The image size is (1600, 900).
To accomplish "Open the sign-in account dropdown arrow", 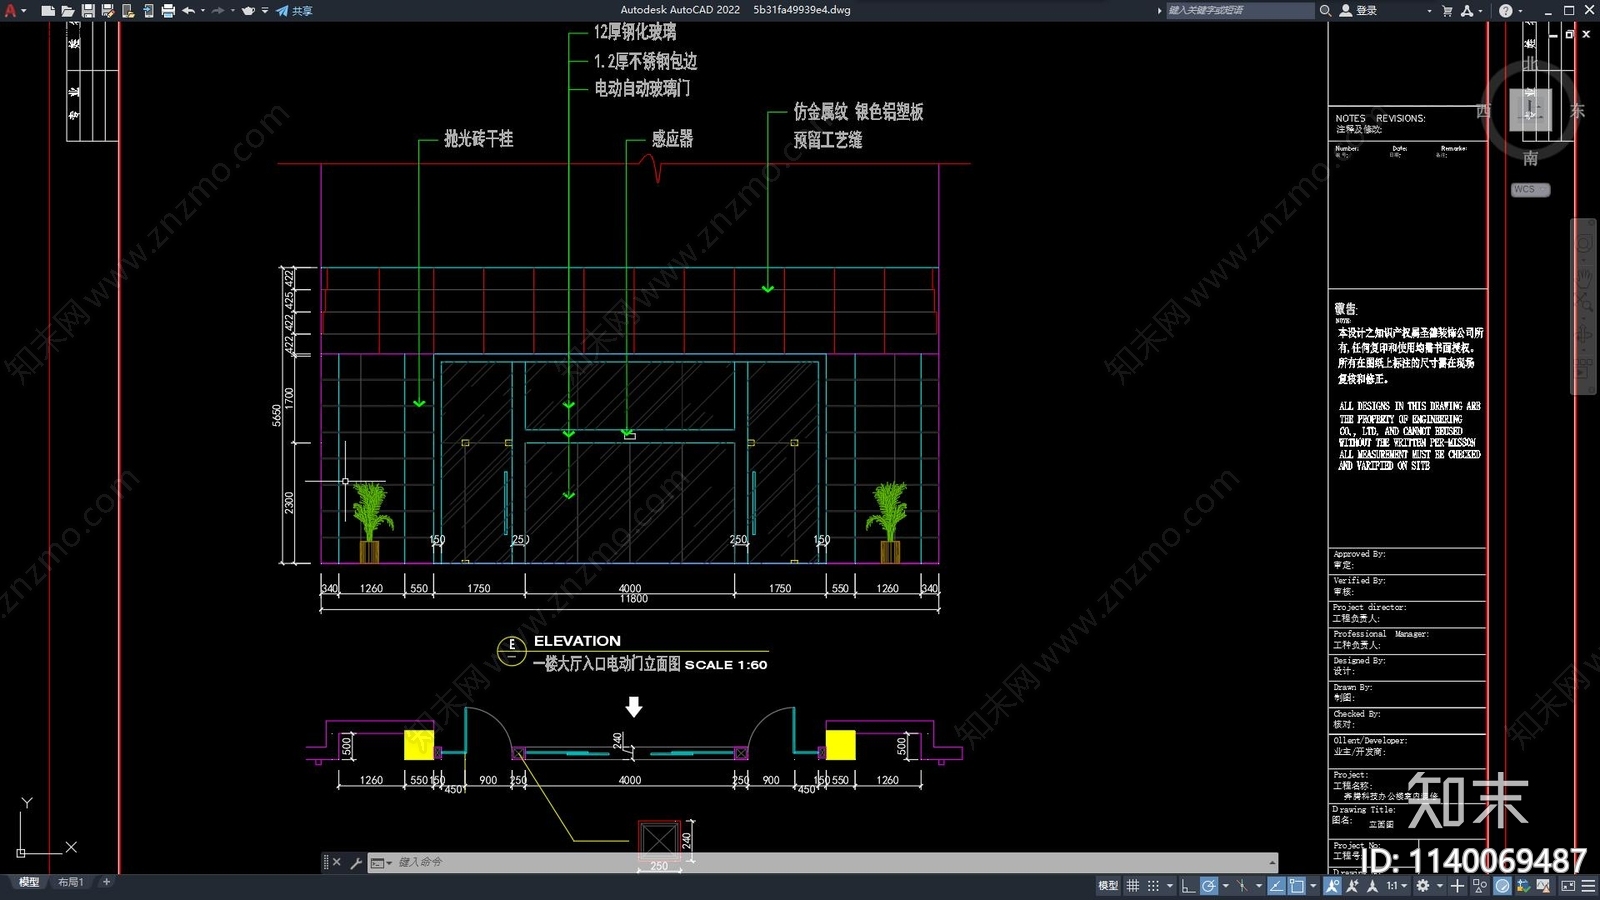I will click(1429, 10).
